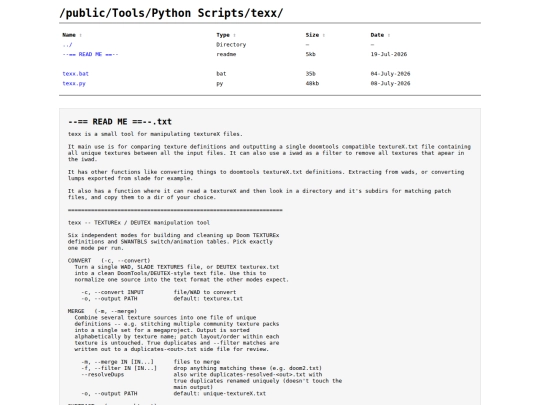Click the '--== READ ME ==--.txt' readme heading
540x405 pixels.
pyautogui.click(x=120, y=122)
